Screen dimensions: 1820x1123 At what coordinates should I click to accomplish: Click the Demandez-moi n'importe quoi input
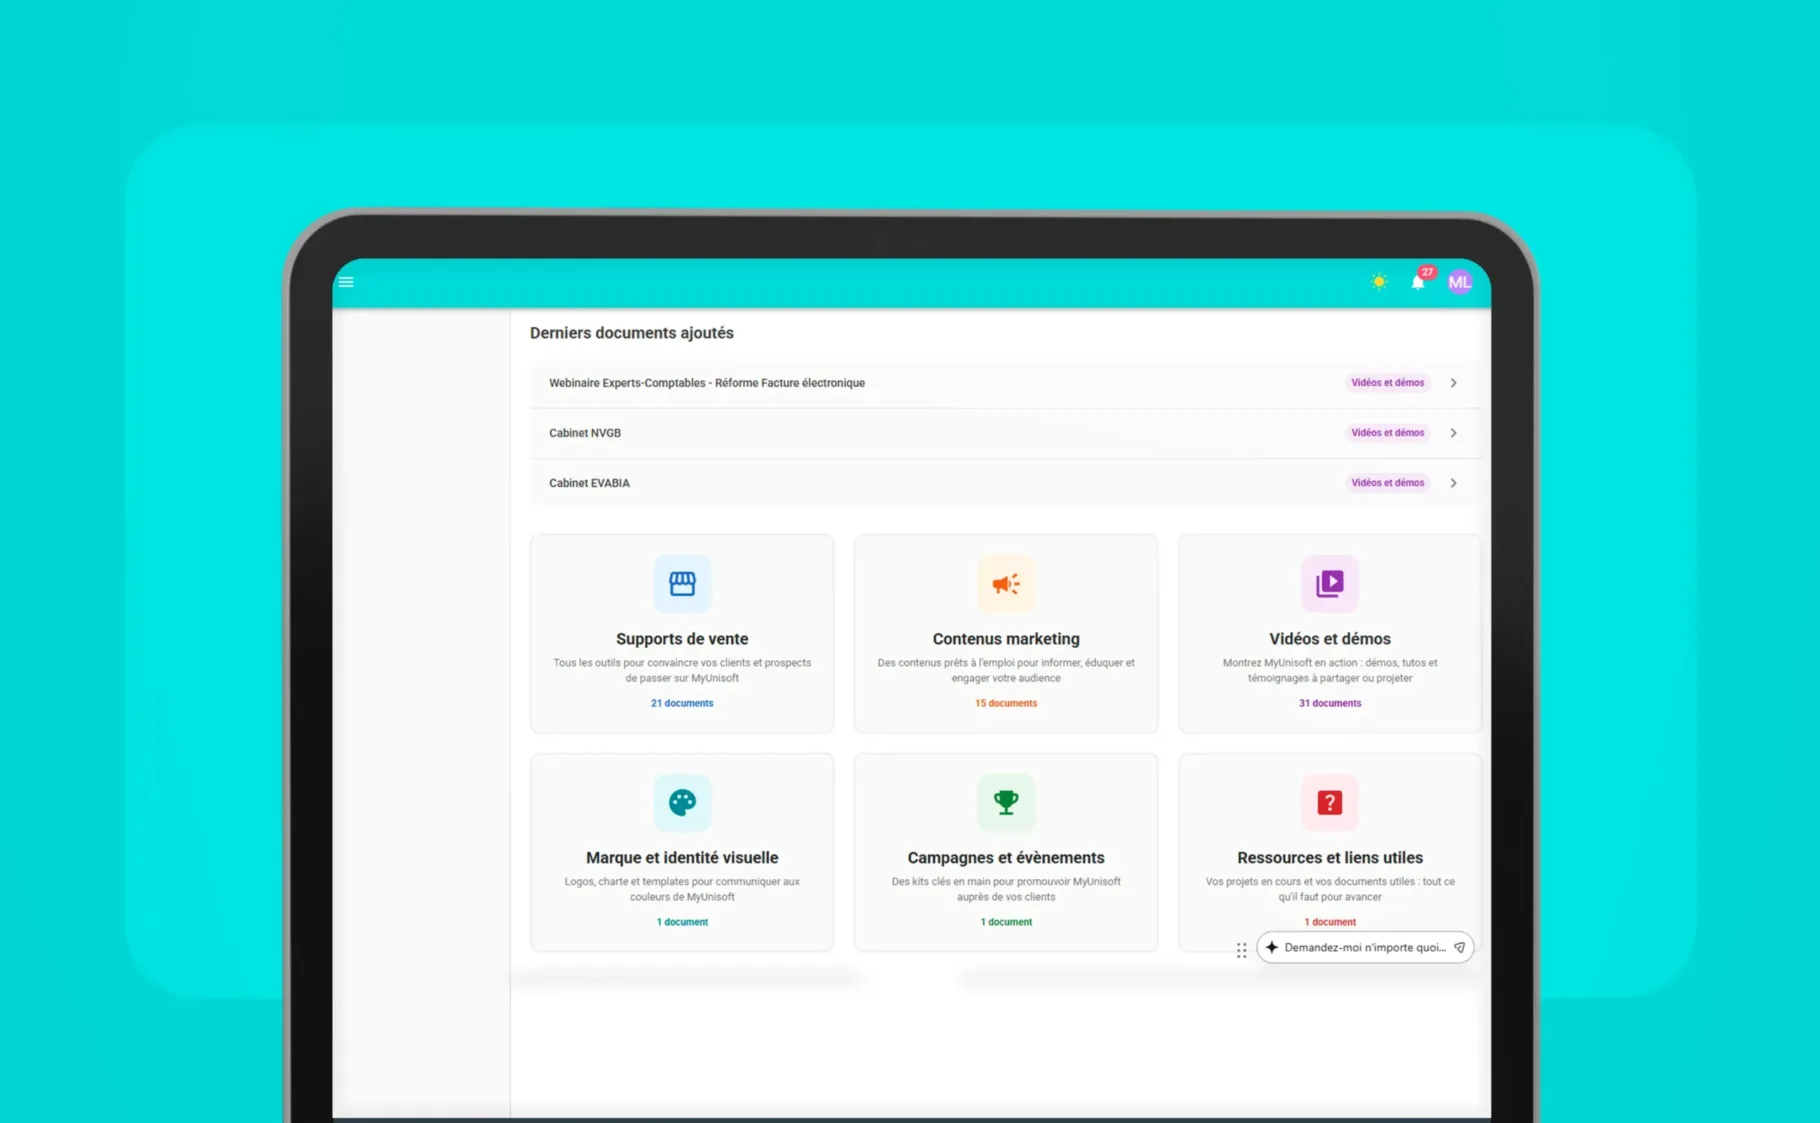(x=1364, y=947)
